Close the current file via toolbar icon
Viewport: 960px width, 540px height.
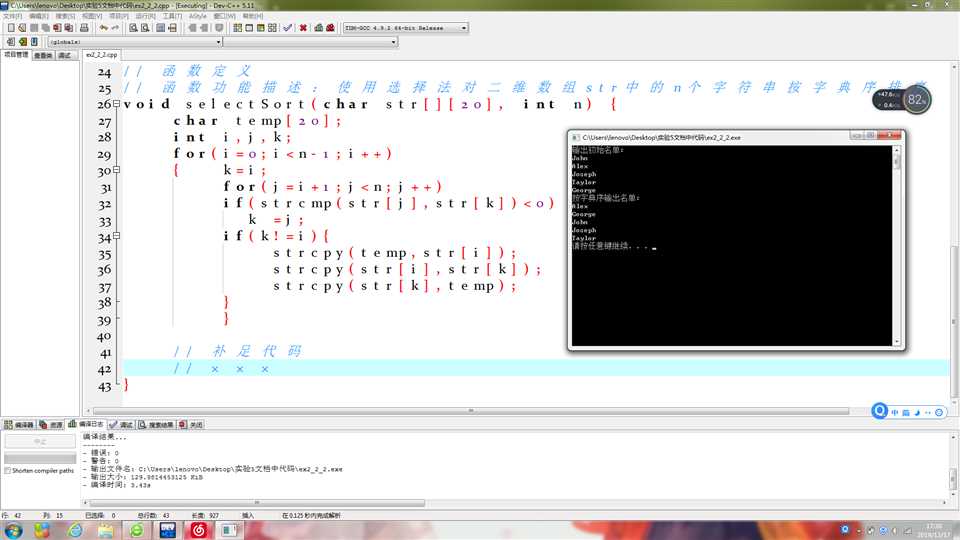point(57,28)
